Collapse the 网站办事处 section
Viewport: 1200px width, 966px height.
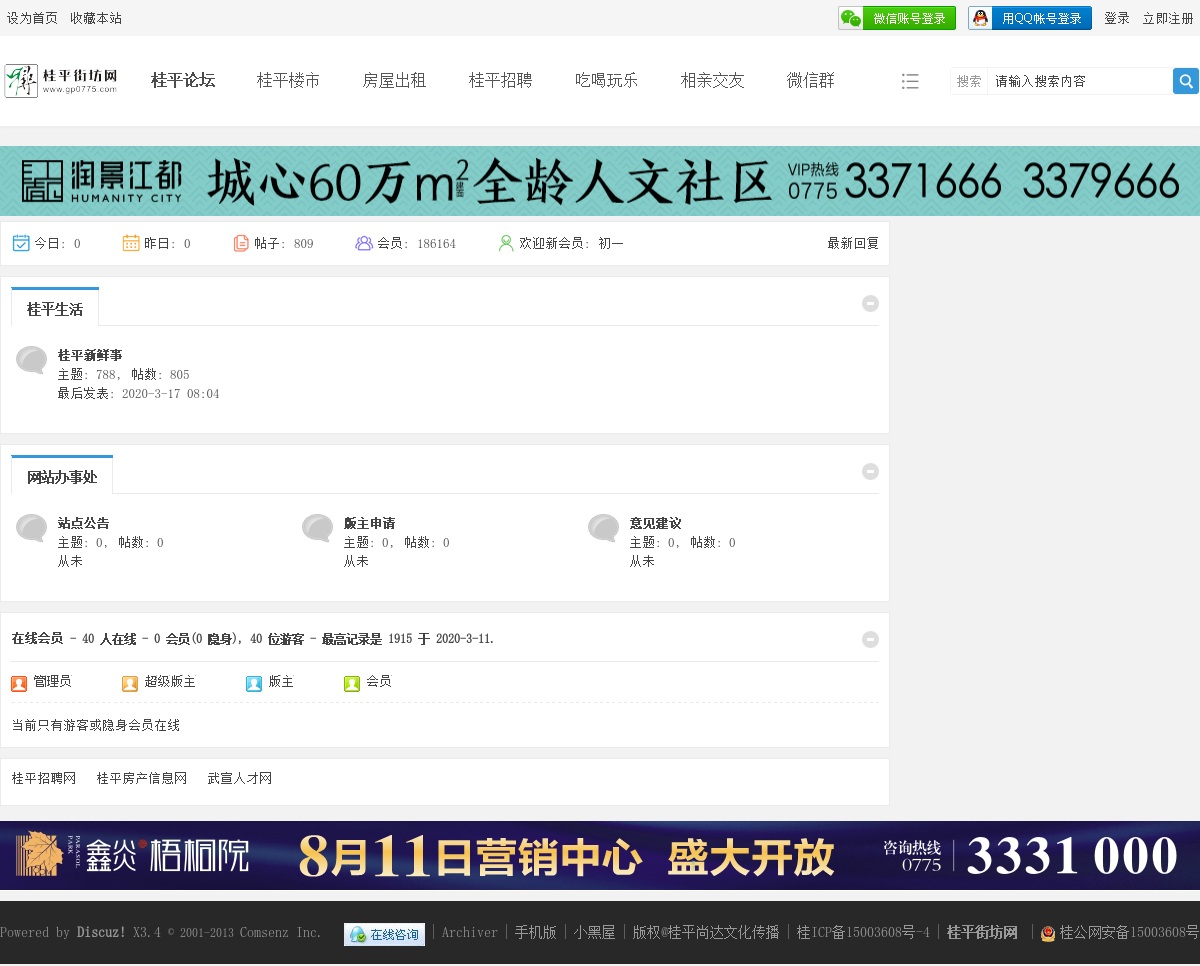click(x=870, y=471)
